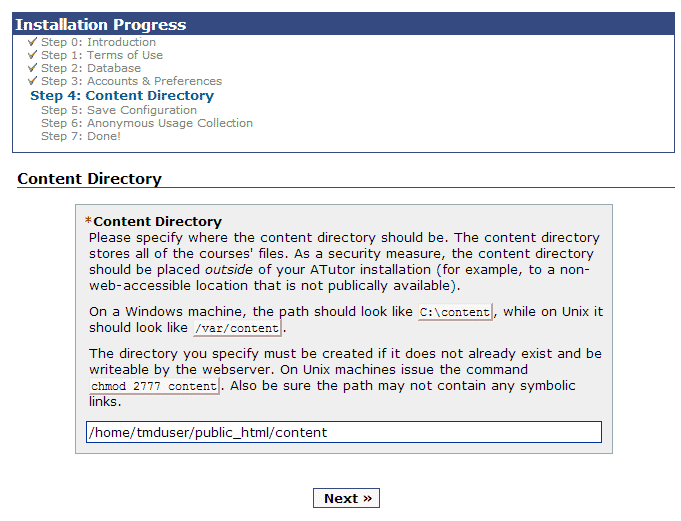Click the C:\content example path

[455, 312]
